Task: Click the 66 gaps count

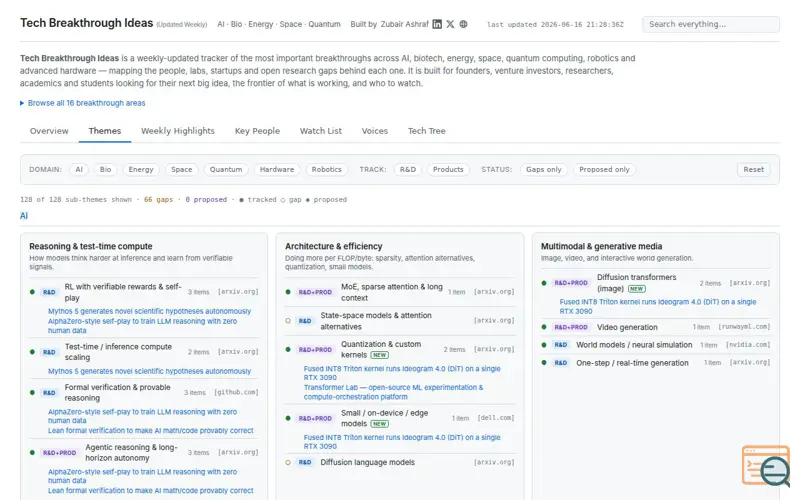Action: [158, 199]
